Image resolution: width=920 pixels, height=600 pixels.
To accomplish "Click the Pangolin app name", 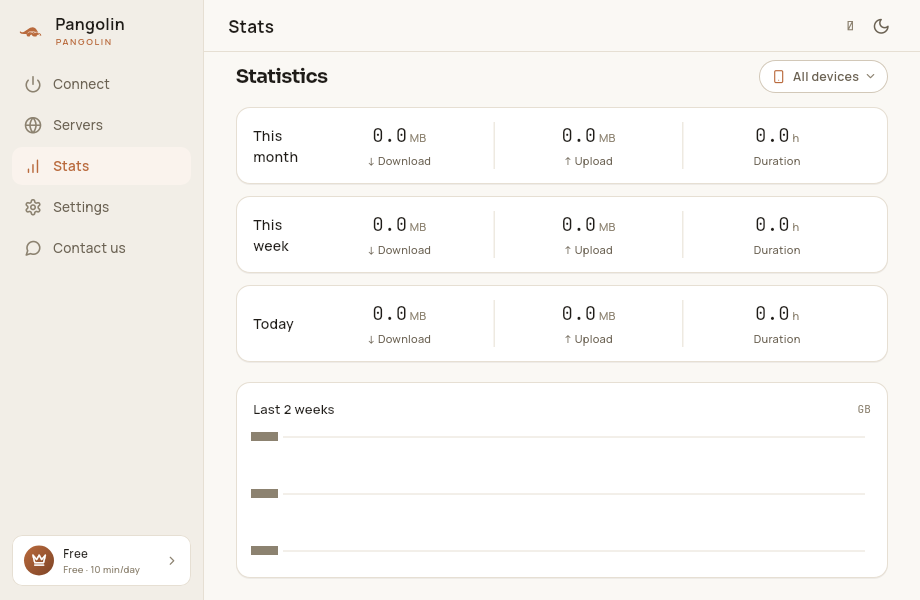I will coord(90,25).
